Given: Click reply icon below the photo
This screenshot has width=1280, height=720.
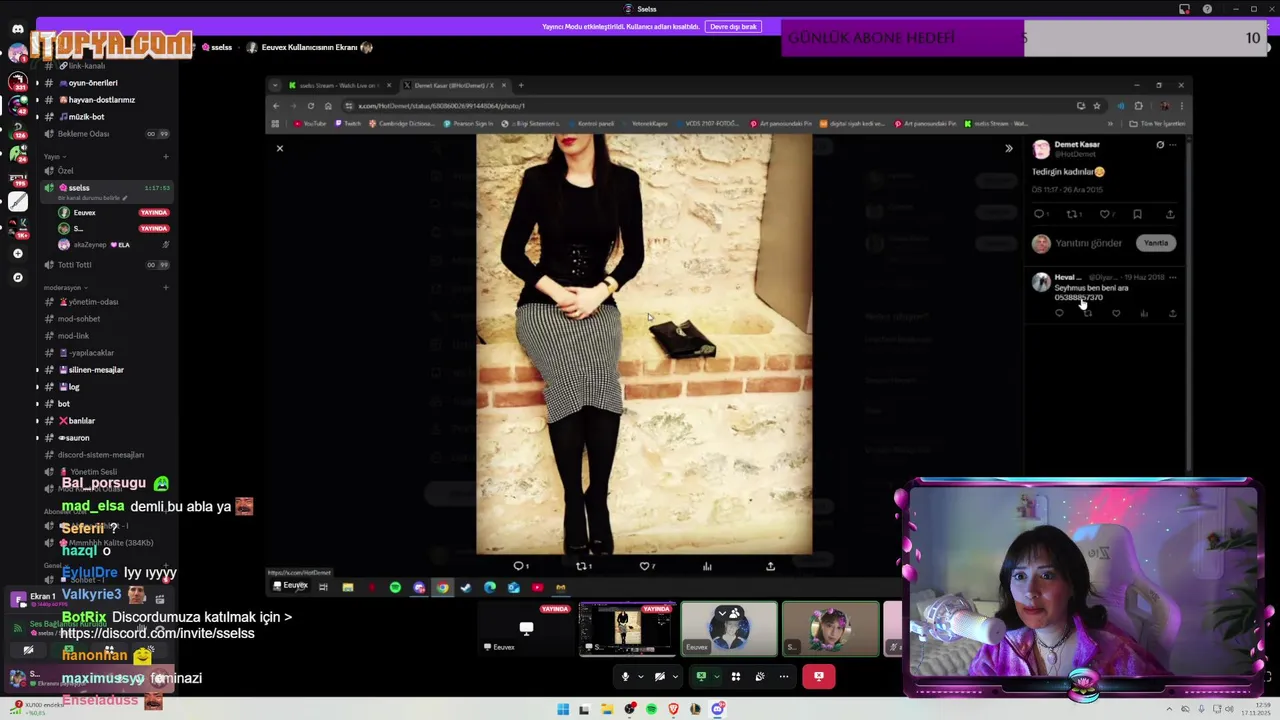Looking at the screenshot, I should [x=520, y=566].
